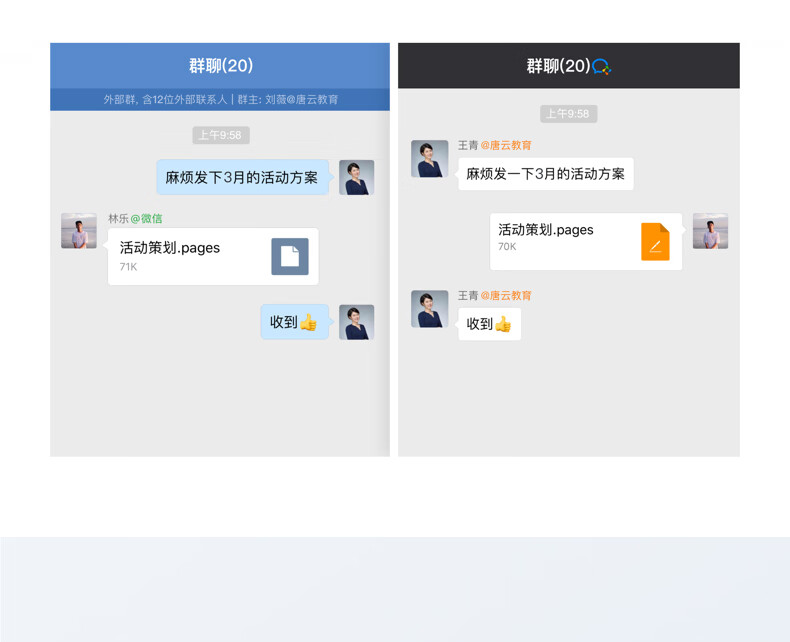Open woman's avatar beside 麻烦发下 message
Viewport: 790px width, 642px height.
[x=357, y=177]
